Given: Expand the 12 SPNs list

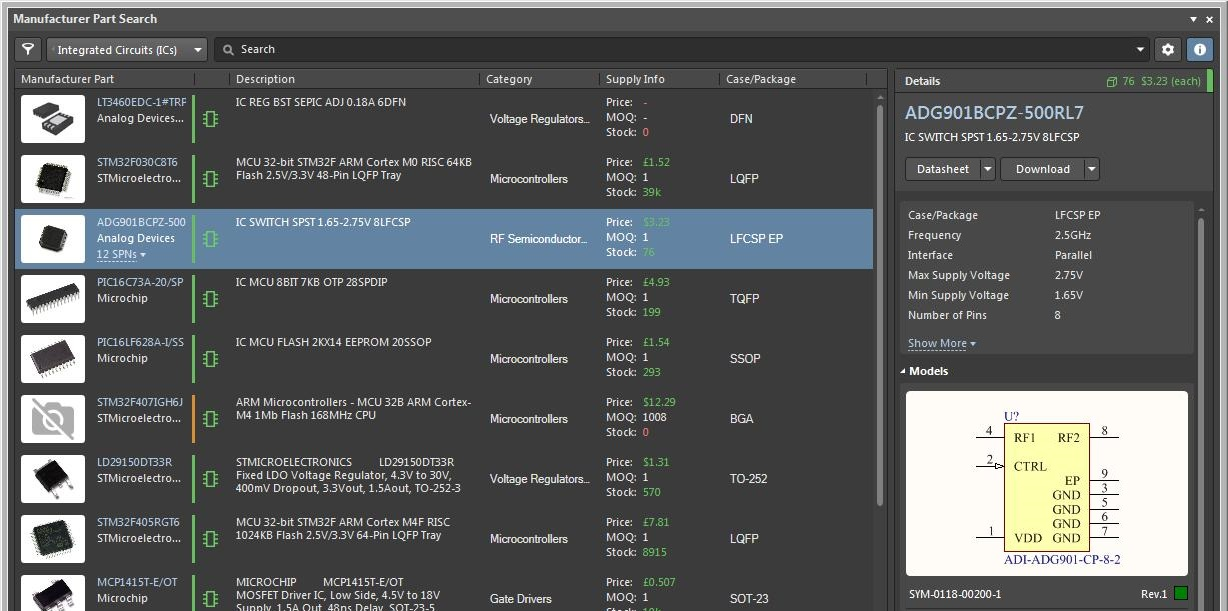Looking at the screenshot, I should point(121,255).
